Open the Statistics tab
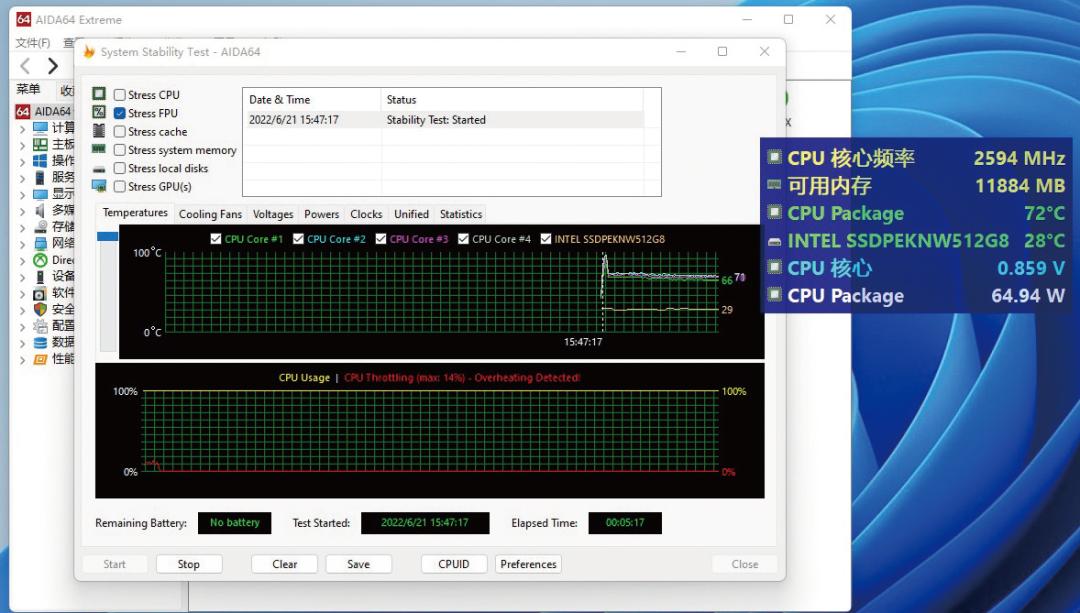1080x613 pixels. coord(460,214)
